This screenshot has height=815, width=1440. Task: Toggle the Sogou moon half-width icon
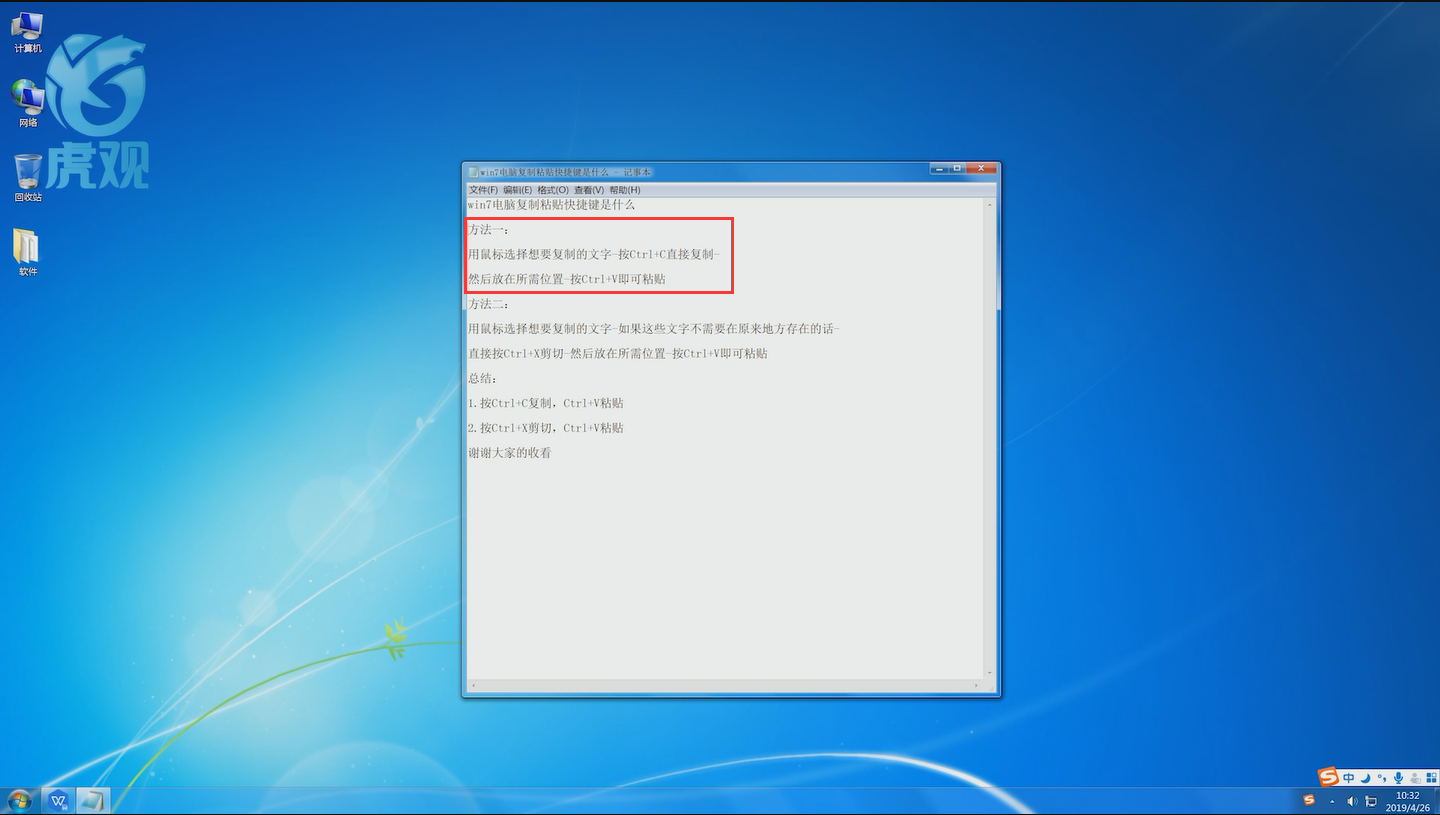tap(1365, 778)
